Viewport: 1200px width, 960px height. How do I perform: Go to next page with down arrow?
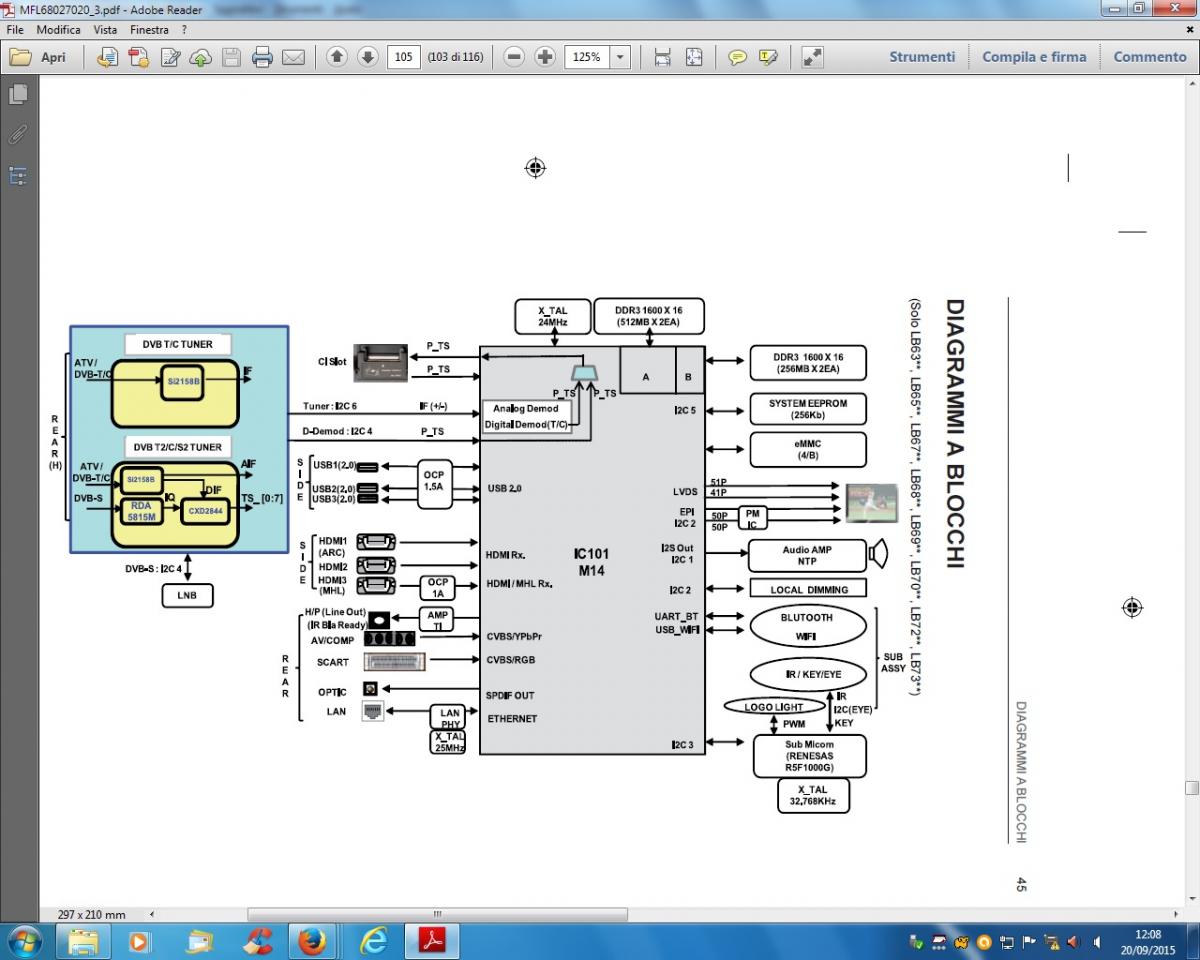[x=367, y=57]
